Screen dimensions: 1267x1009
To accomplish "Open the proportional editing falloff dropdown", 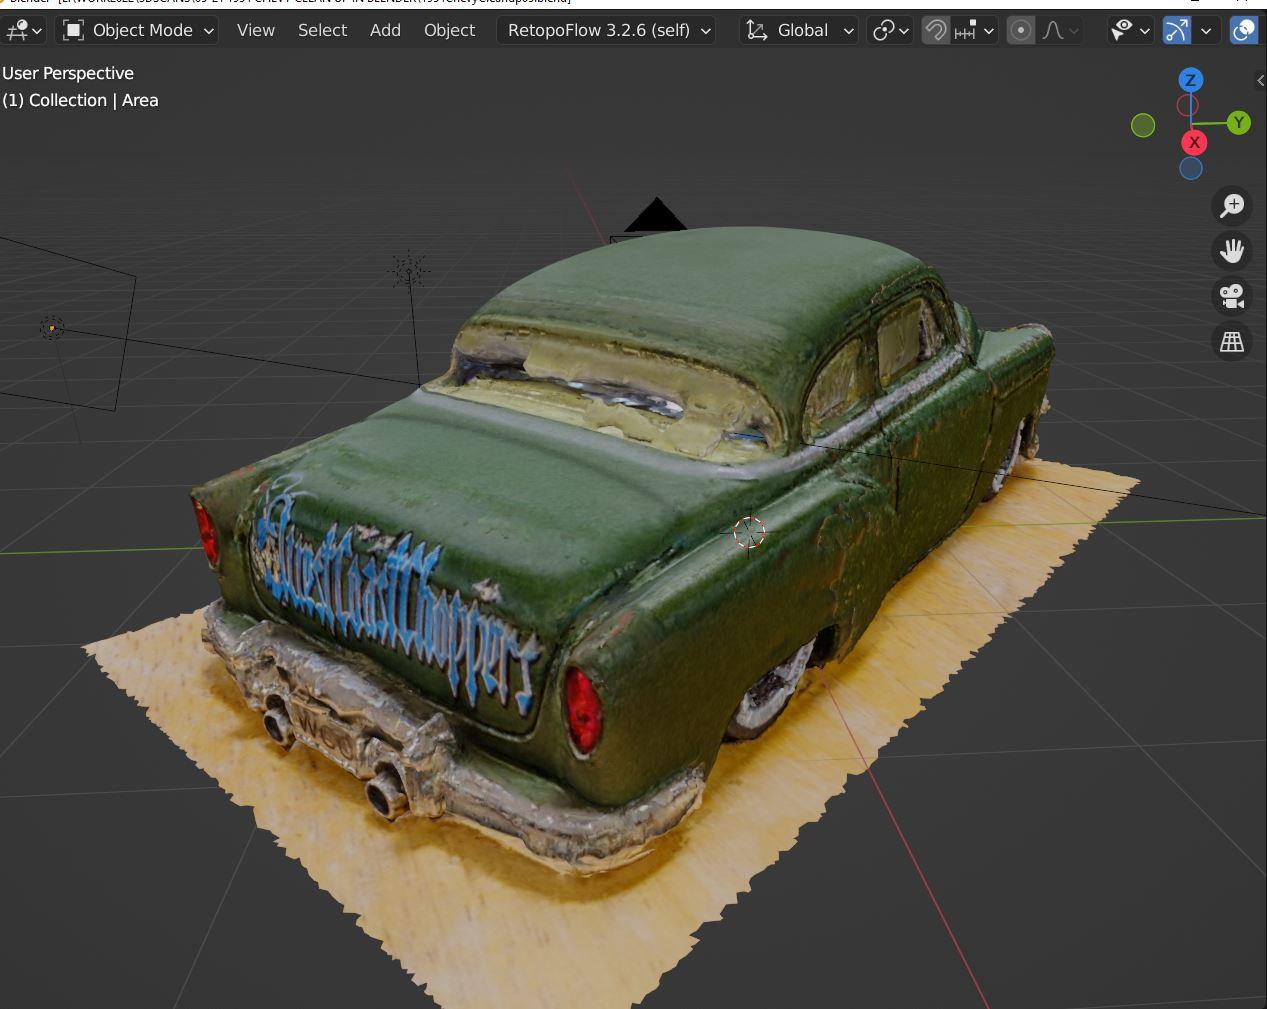I will tap(1060, 30).
